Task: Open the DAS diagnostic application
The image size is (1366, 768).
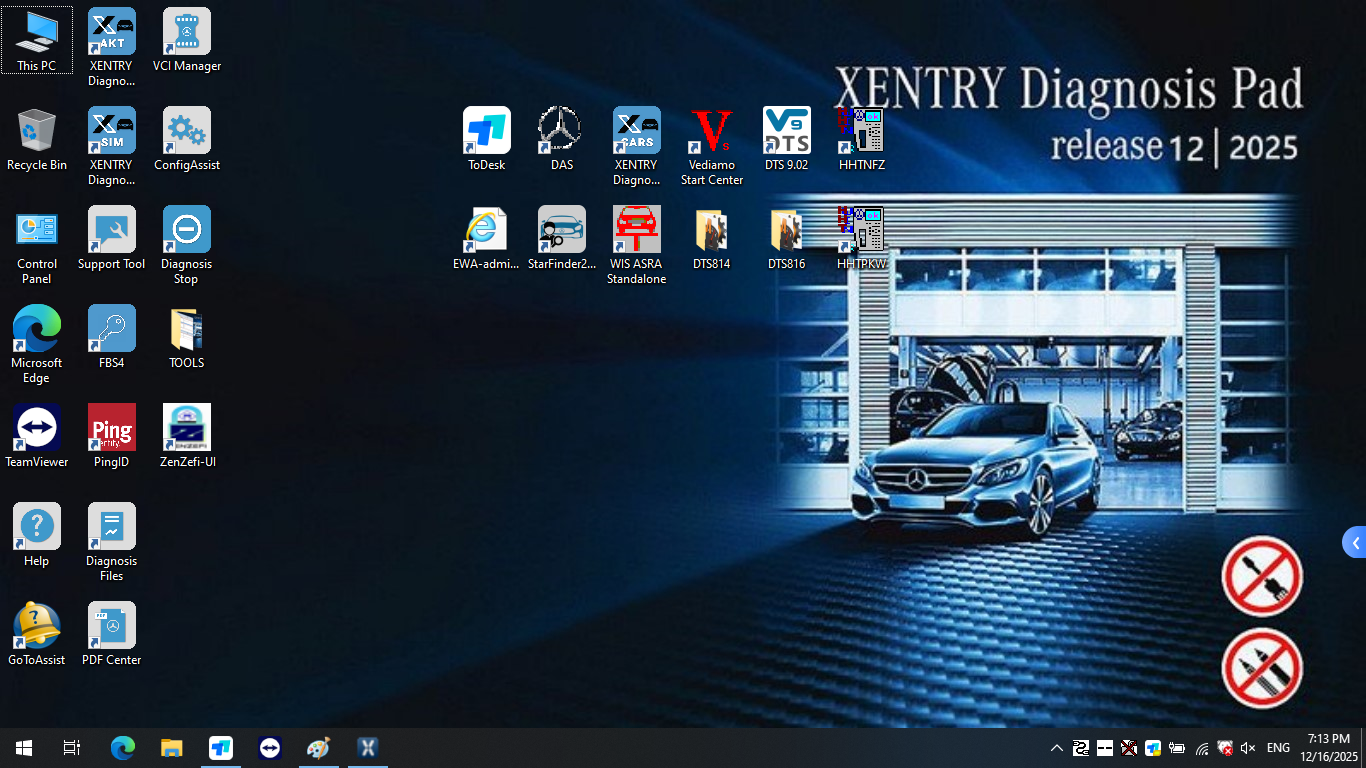Action: coord(561,130)
